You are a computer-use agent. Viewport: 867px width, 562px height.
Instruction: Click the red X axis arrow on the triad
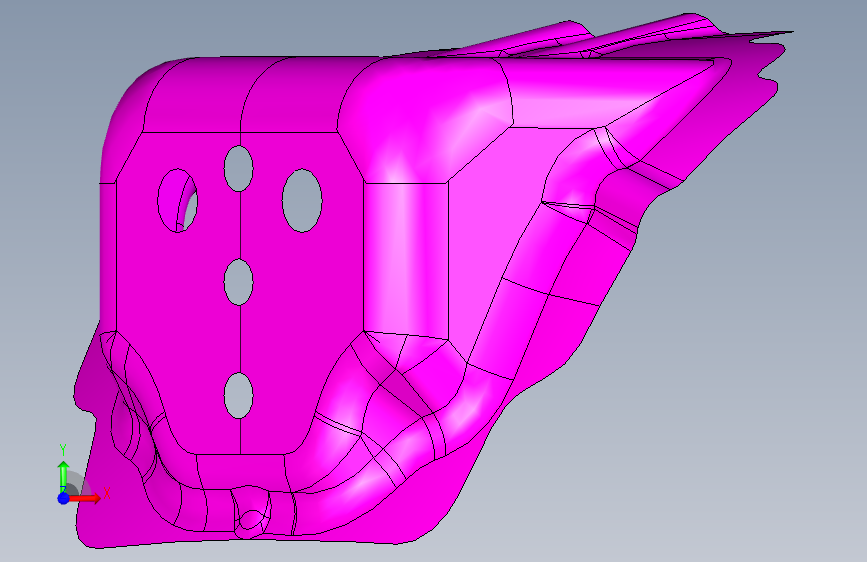[85, 498]
